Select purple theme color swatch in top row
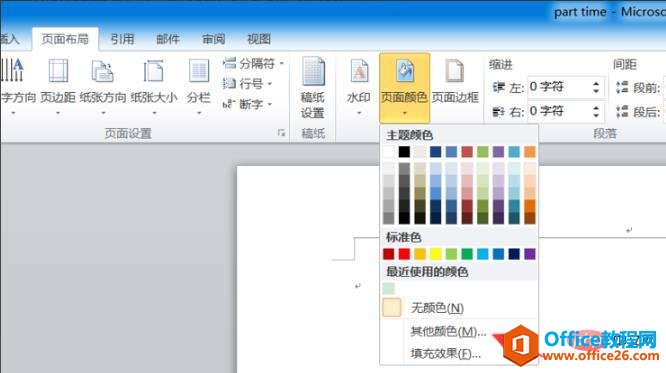This screenshot has height=373, width=666. (x=498, y=152)
